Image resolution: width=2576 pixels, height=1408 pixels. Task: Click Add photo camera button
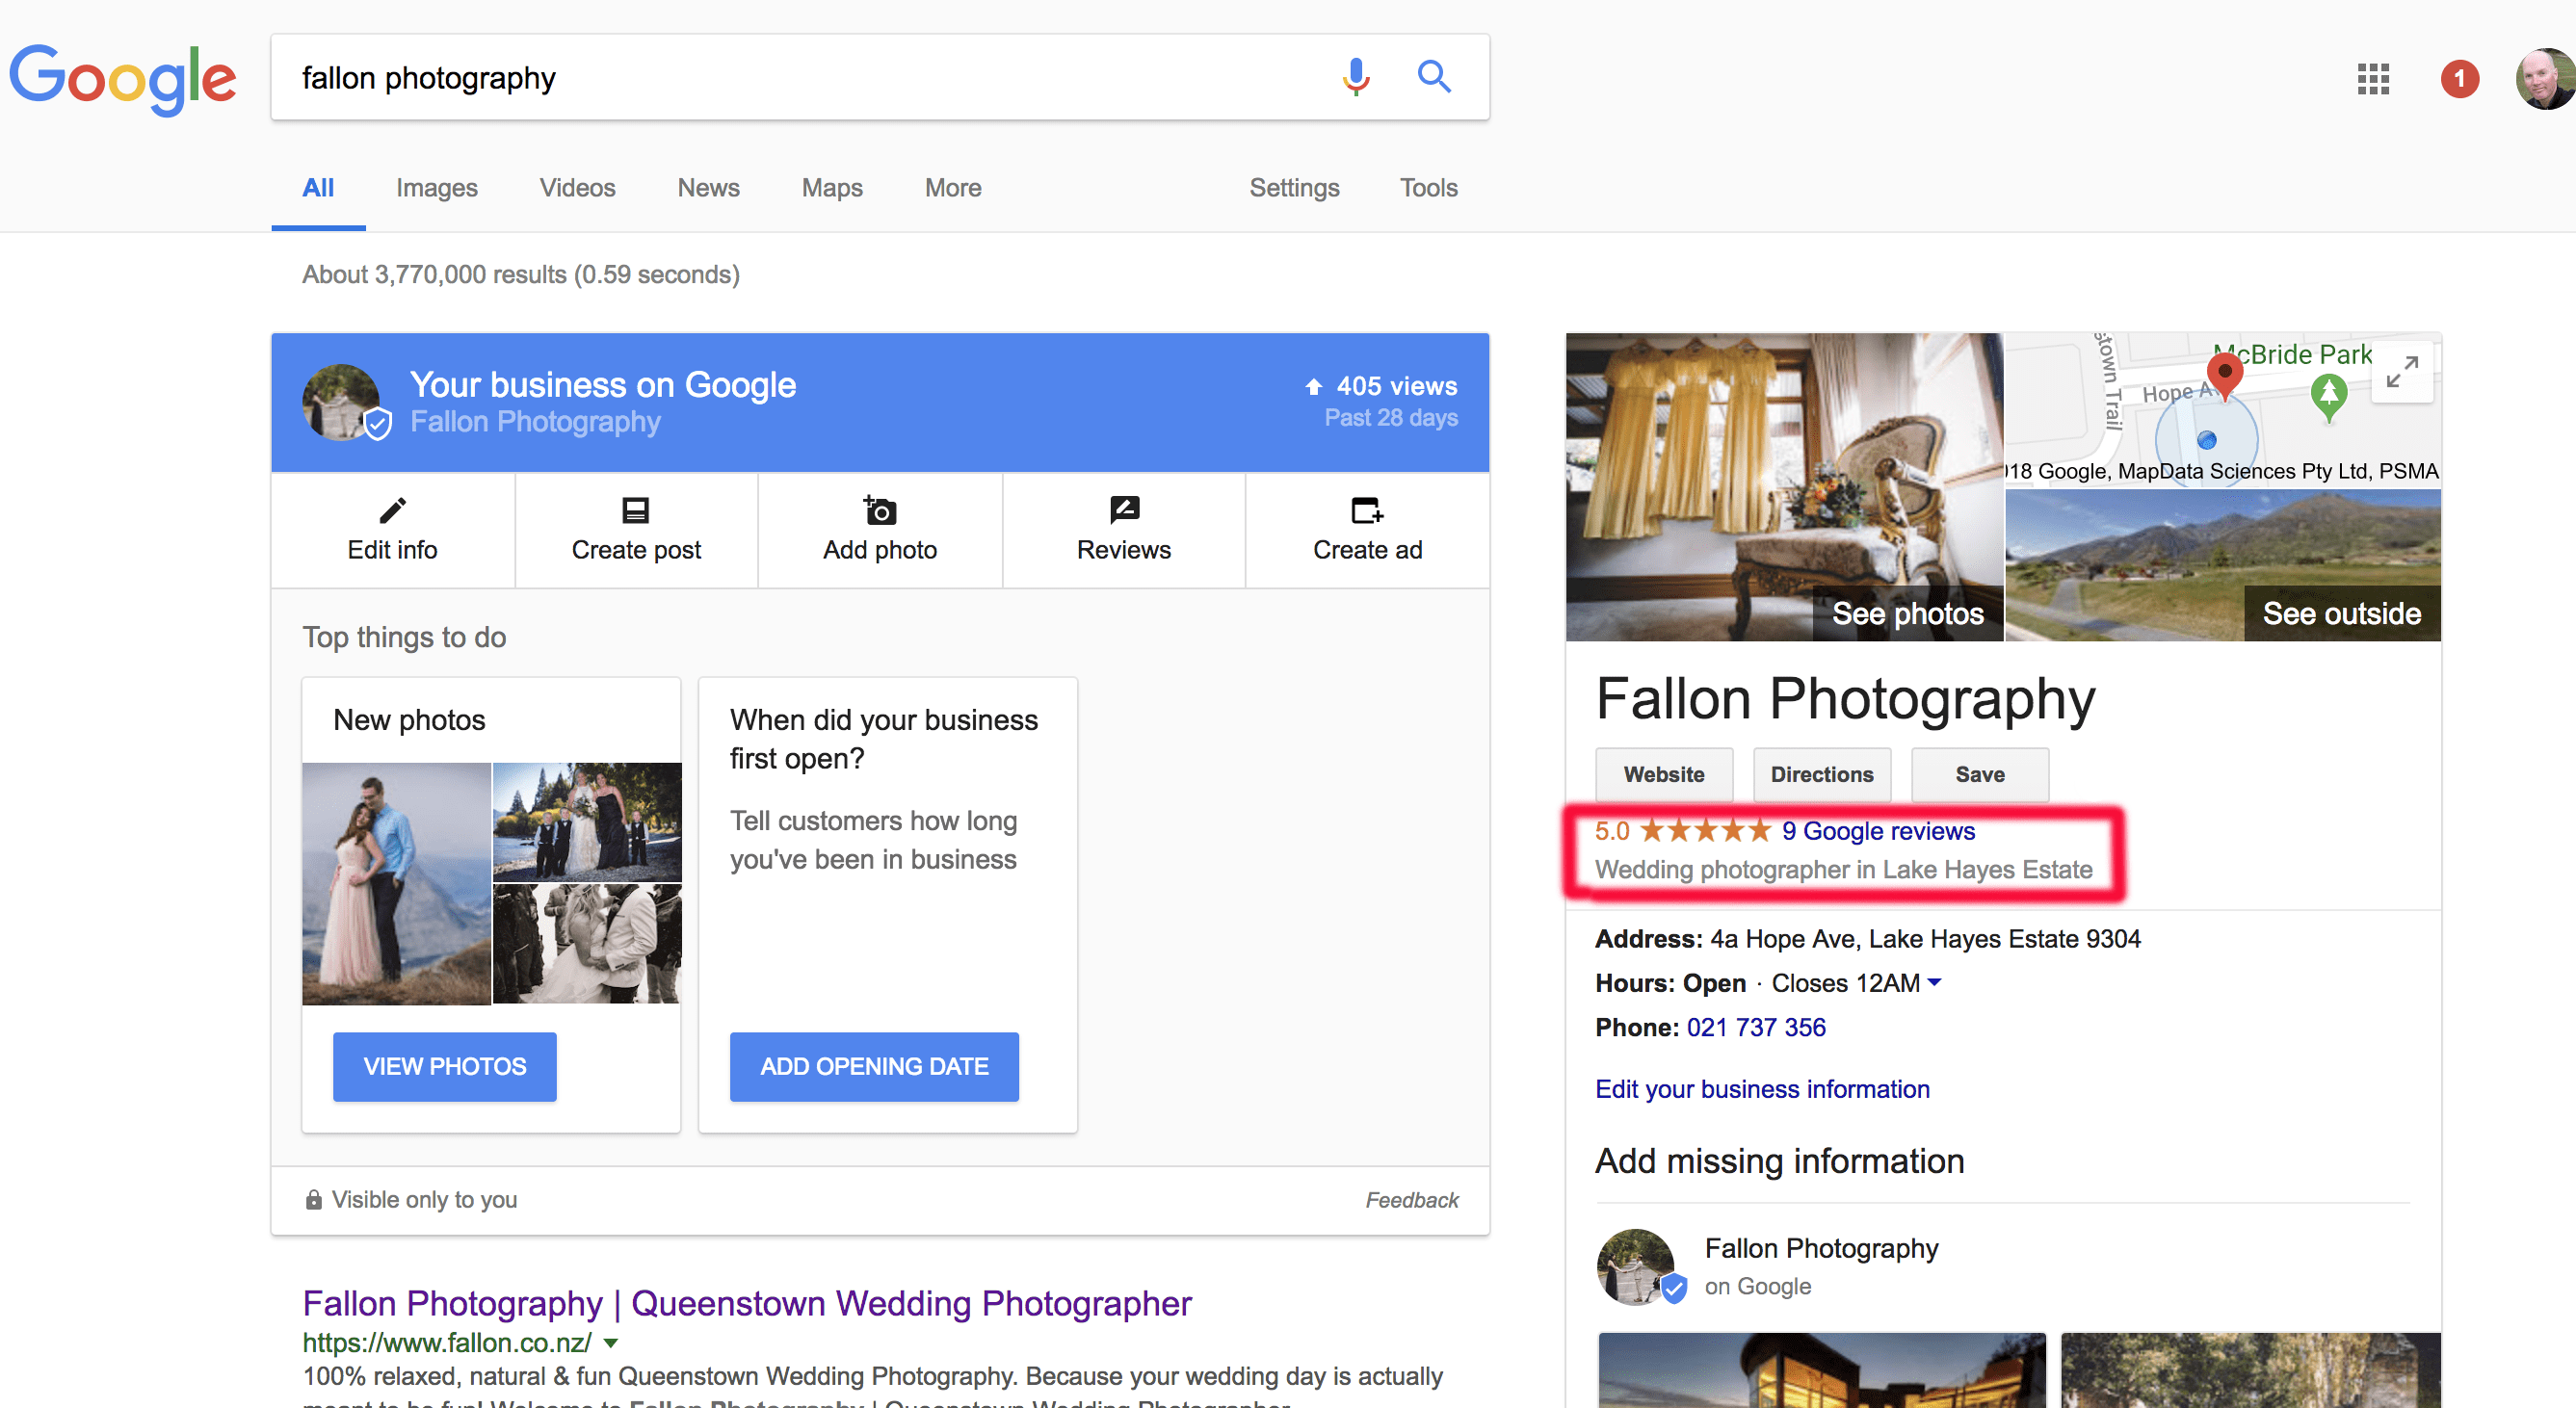[x=880, y=530]
